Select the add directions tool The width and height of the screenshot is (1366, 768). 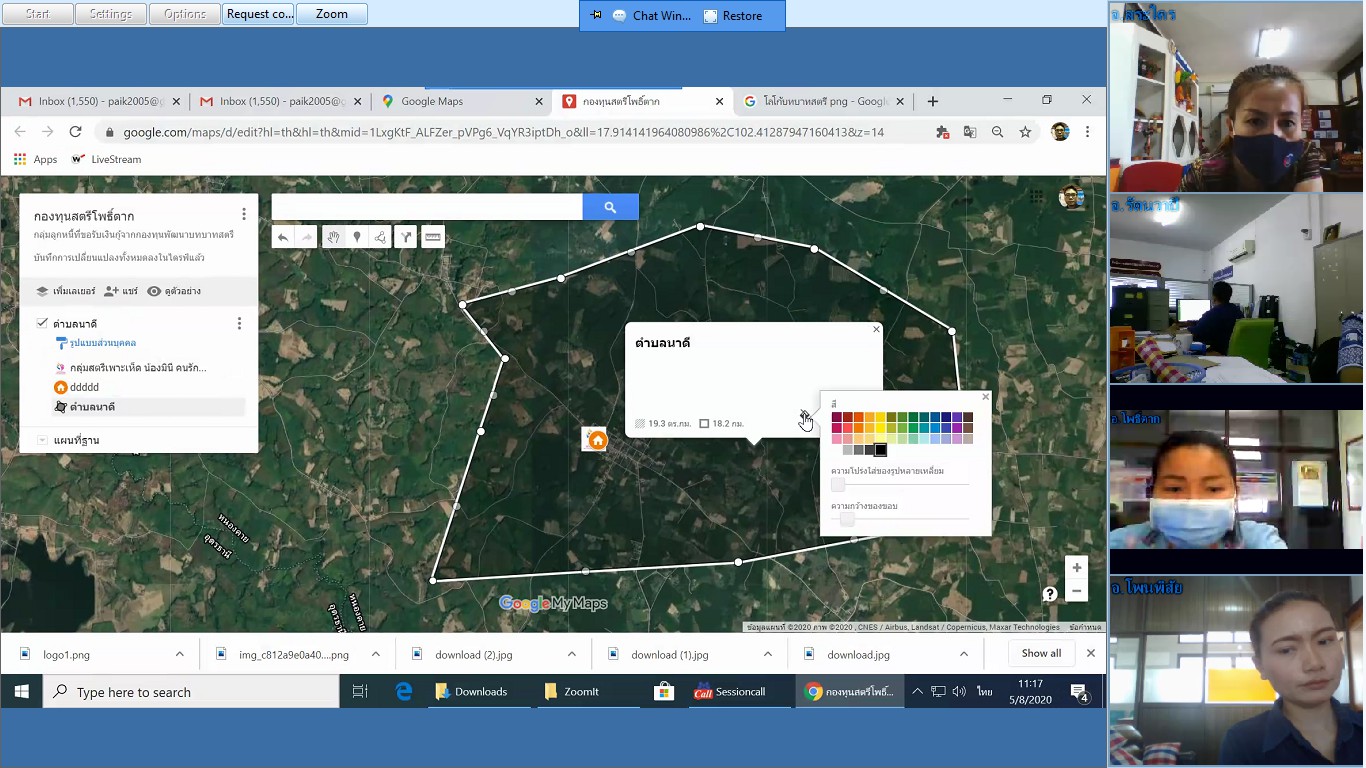405,237
